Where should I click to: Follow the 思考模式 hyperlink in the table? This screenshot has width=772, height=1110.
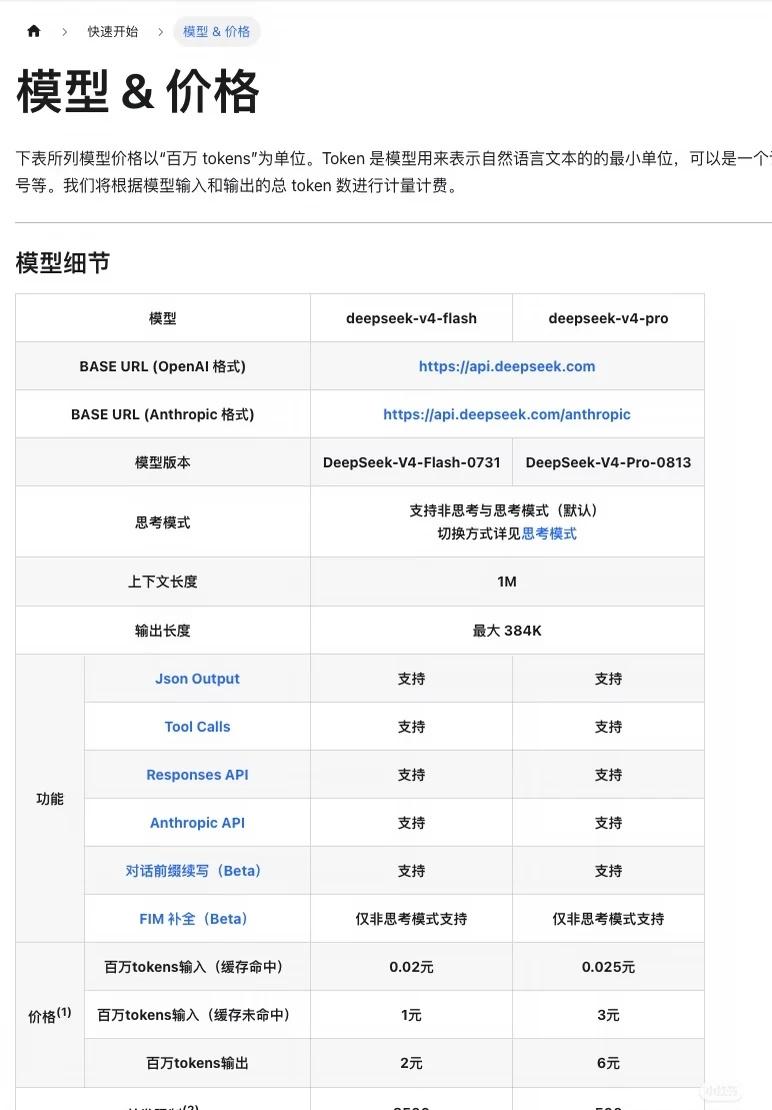coord(549,534)
